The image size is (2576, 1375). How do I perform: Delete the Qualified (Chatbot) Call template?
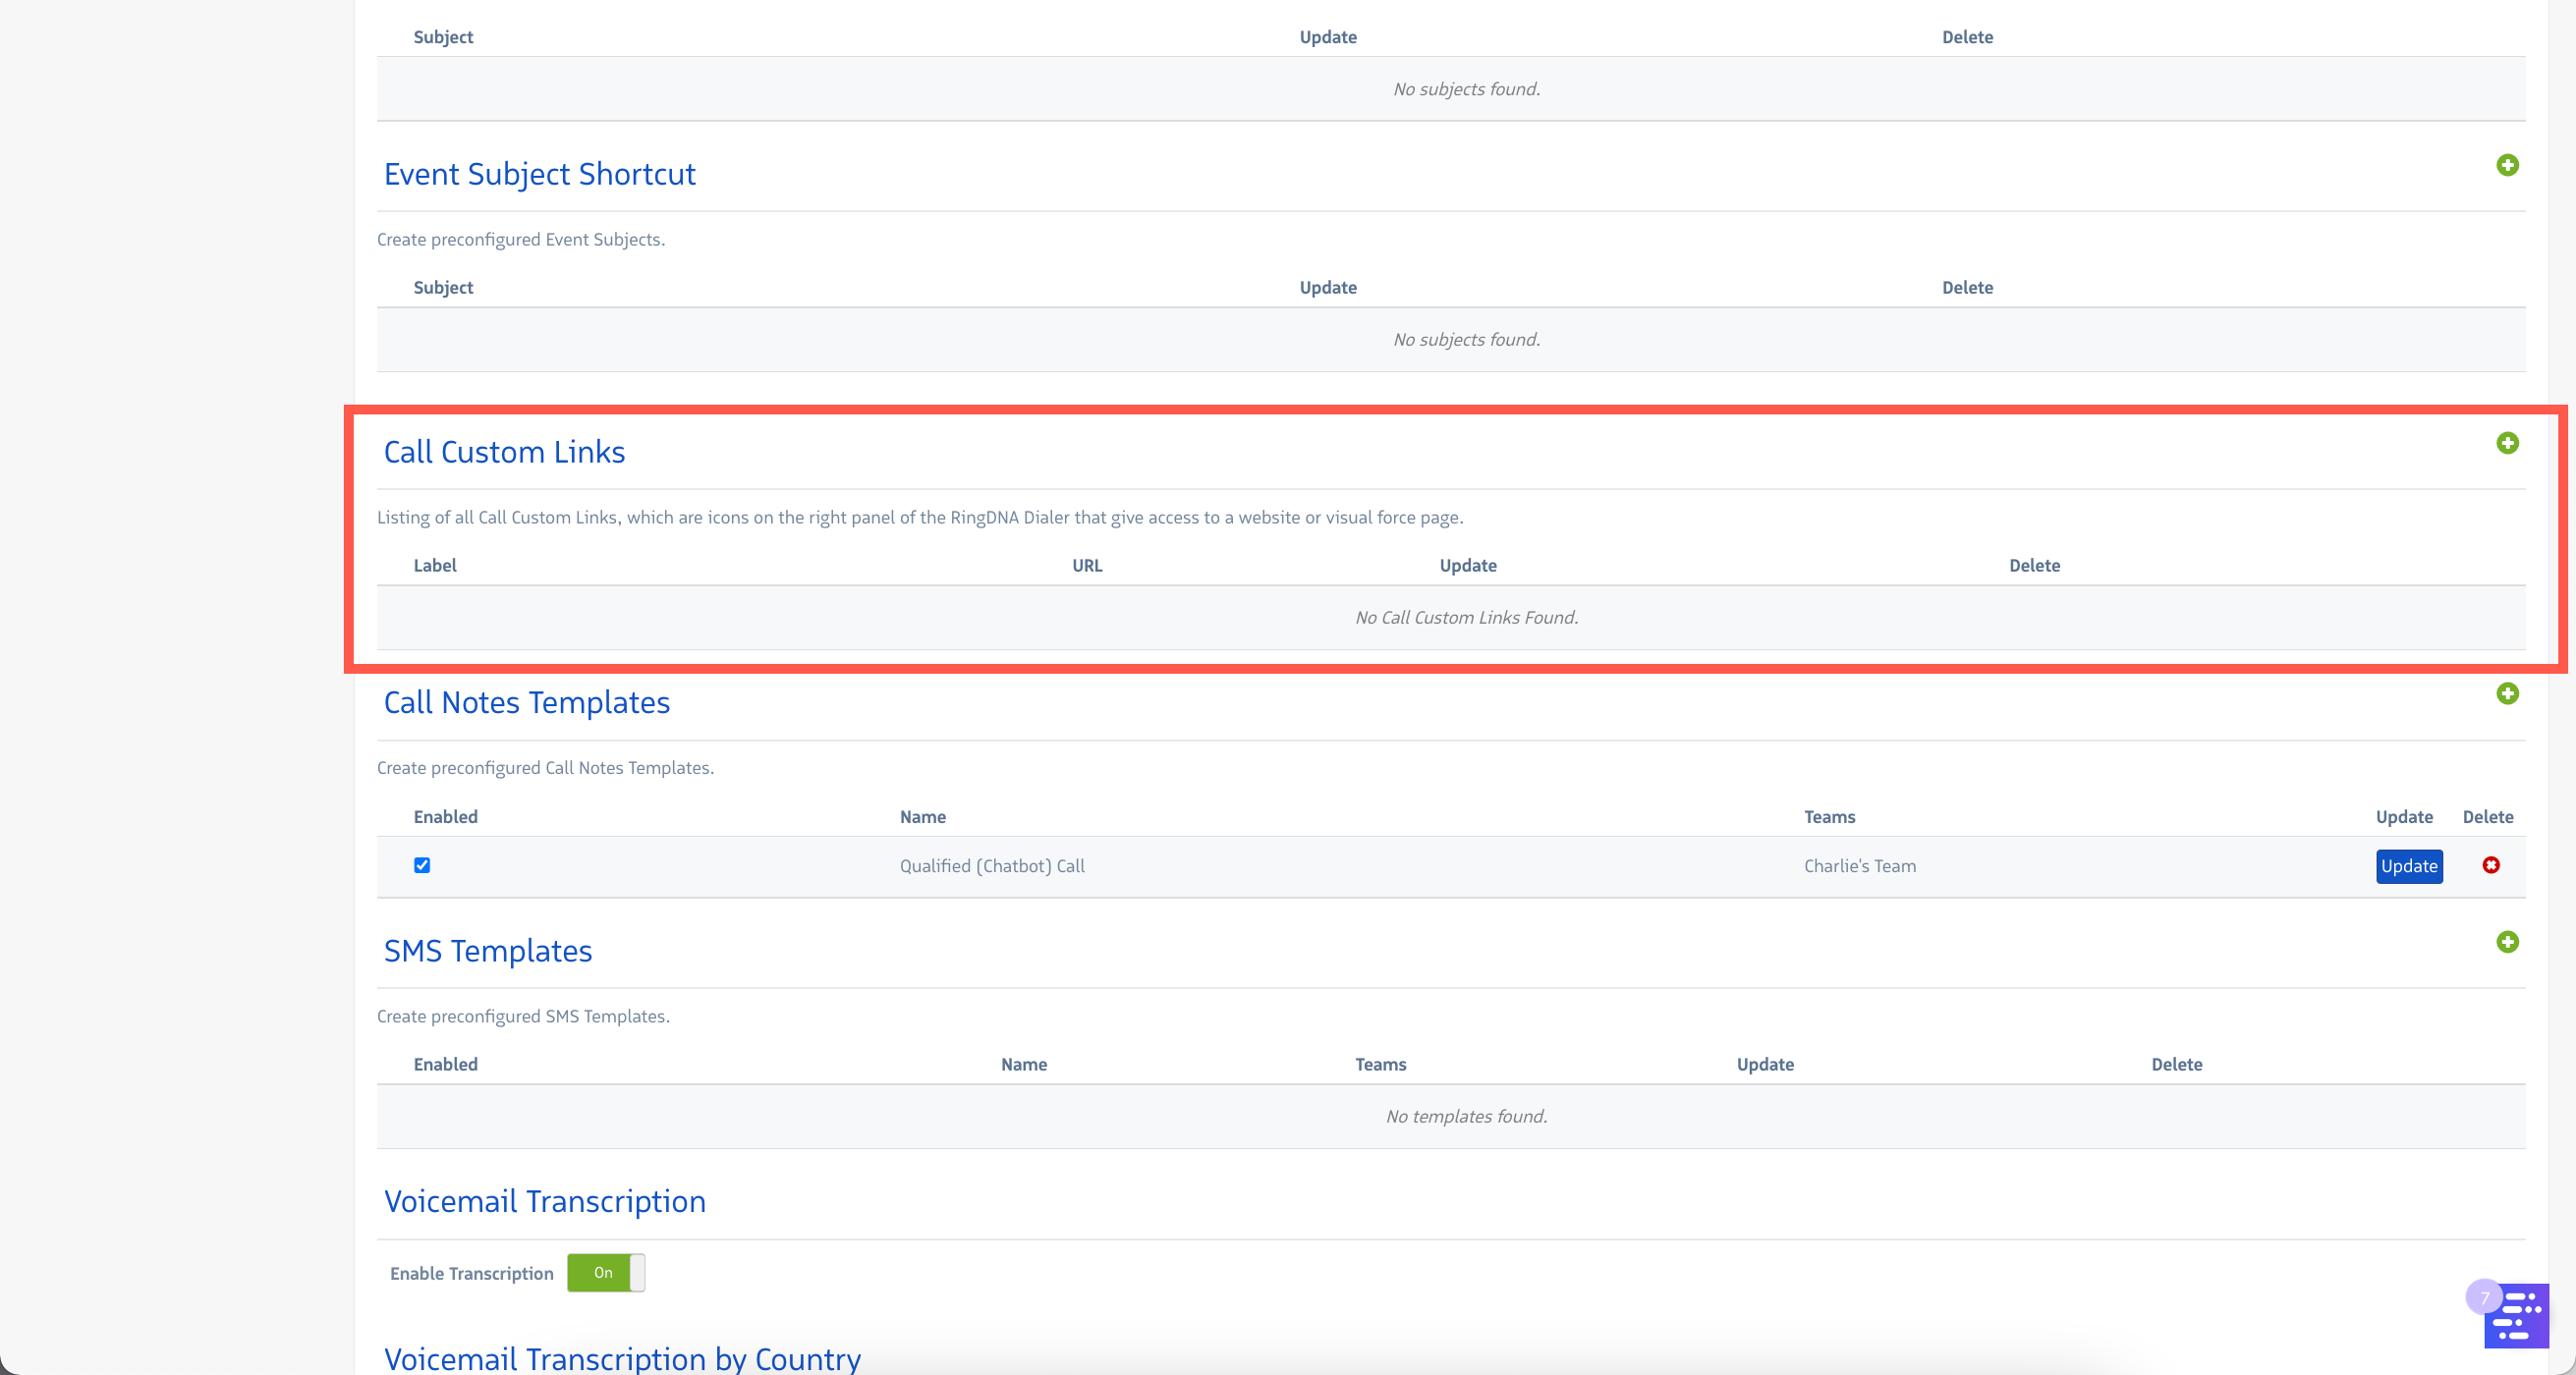click(2491, 865)
